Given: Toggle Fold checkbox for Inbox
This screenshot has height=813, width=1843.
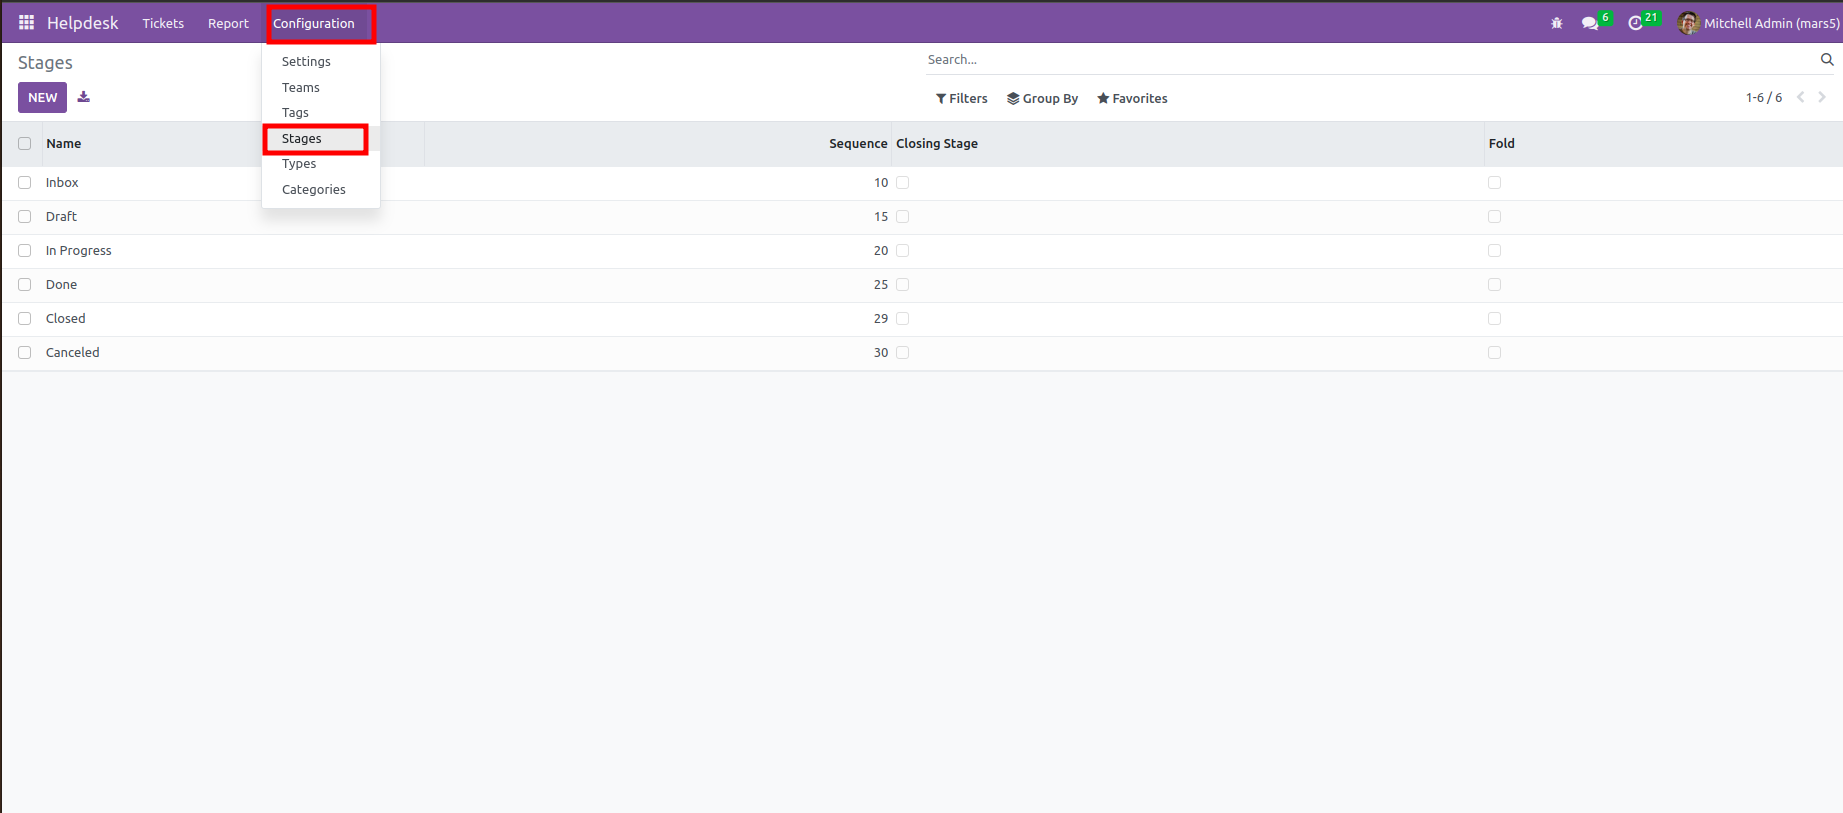Looking at the screenshot, I should [1495, 183].
